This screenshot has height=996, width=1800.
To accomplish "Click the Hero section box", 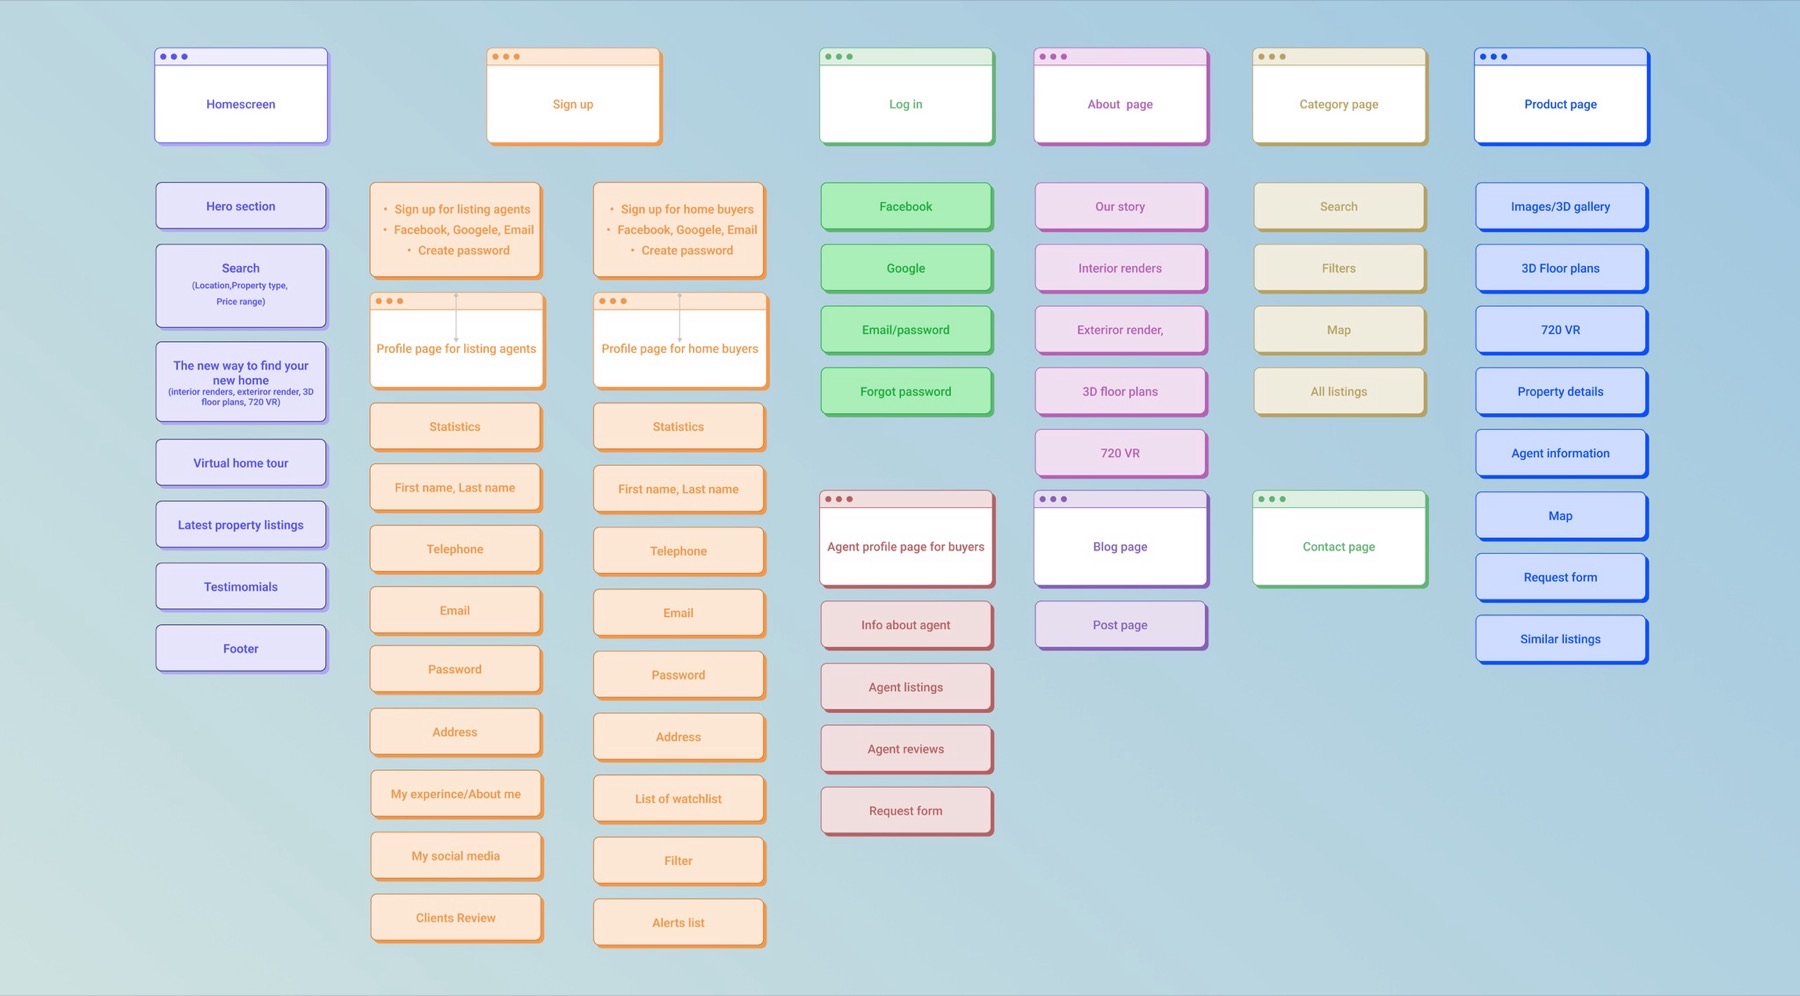I will pos(241,206).
